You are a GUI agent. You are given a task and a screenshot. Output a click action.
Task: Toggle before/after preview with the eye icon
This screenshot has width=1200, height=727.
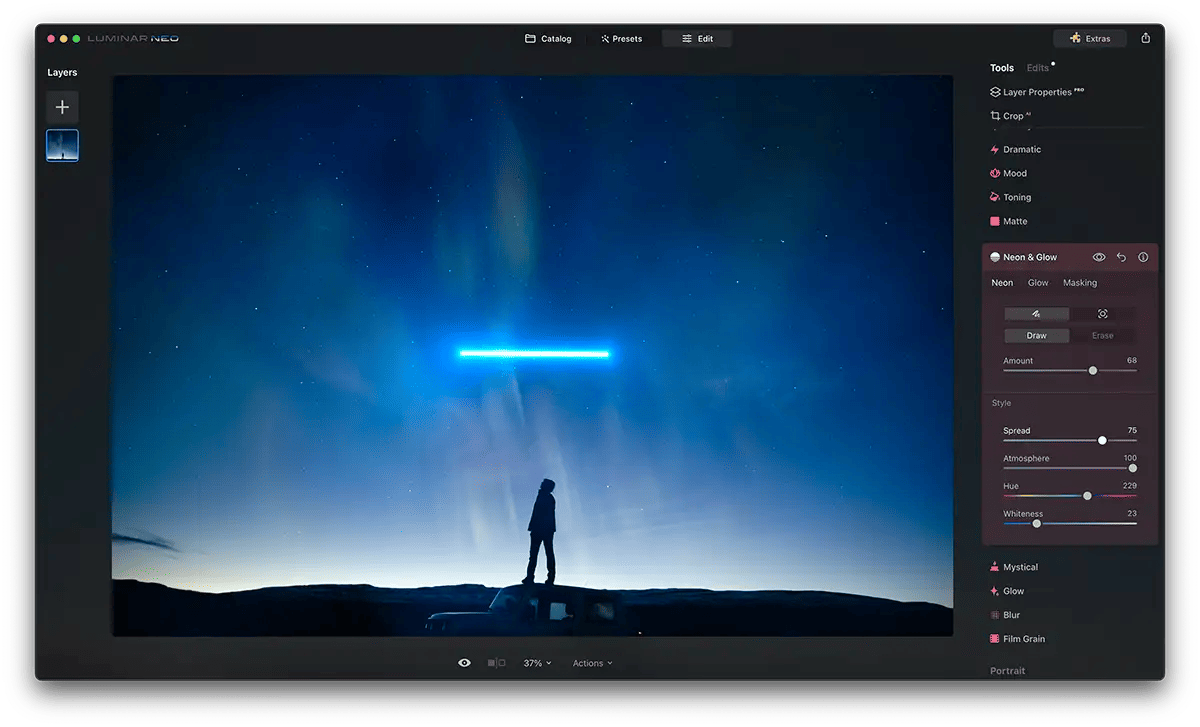coord(464,662)
